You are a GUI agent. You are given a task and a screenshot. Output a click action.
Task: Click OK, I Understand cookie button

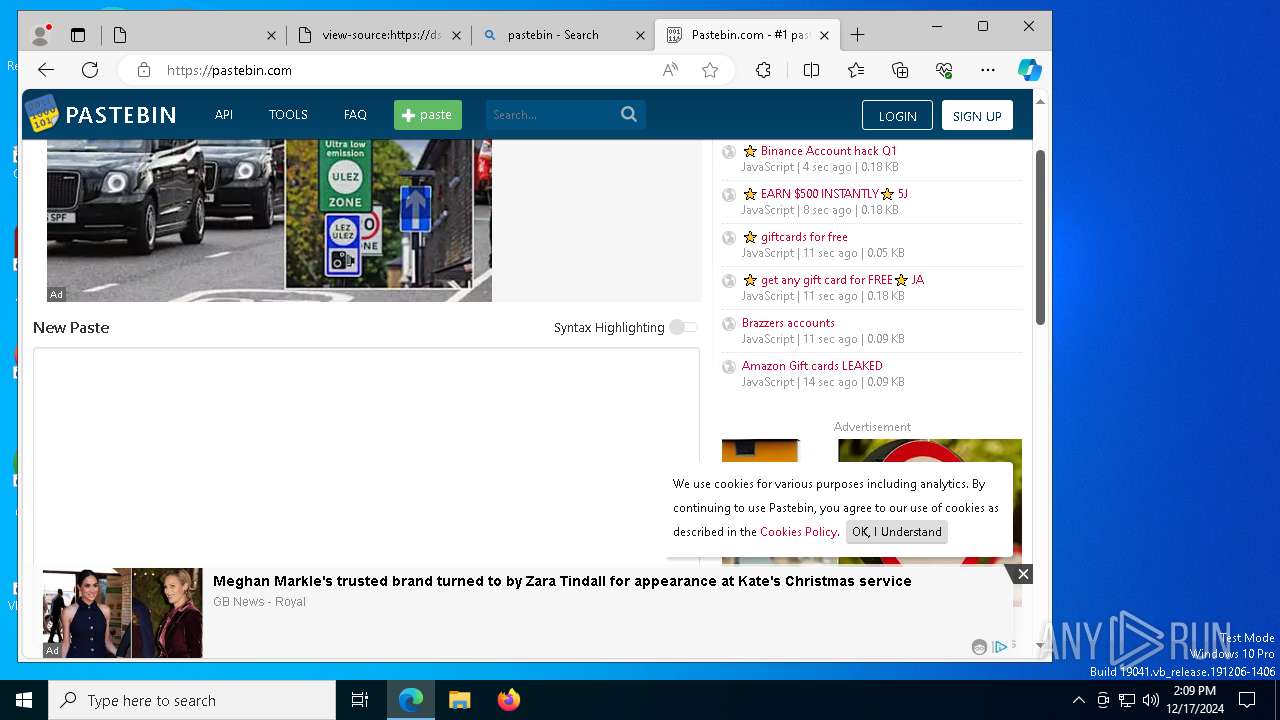tap(897, 532)
